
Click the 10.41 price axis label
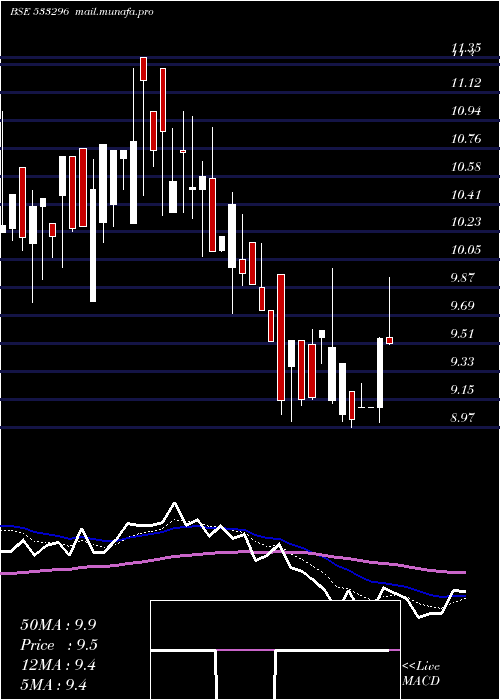coord(466,195)
